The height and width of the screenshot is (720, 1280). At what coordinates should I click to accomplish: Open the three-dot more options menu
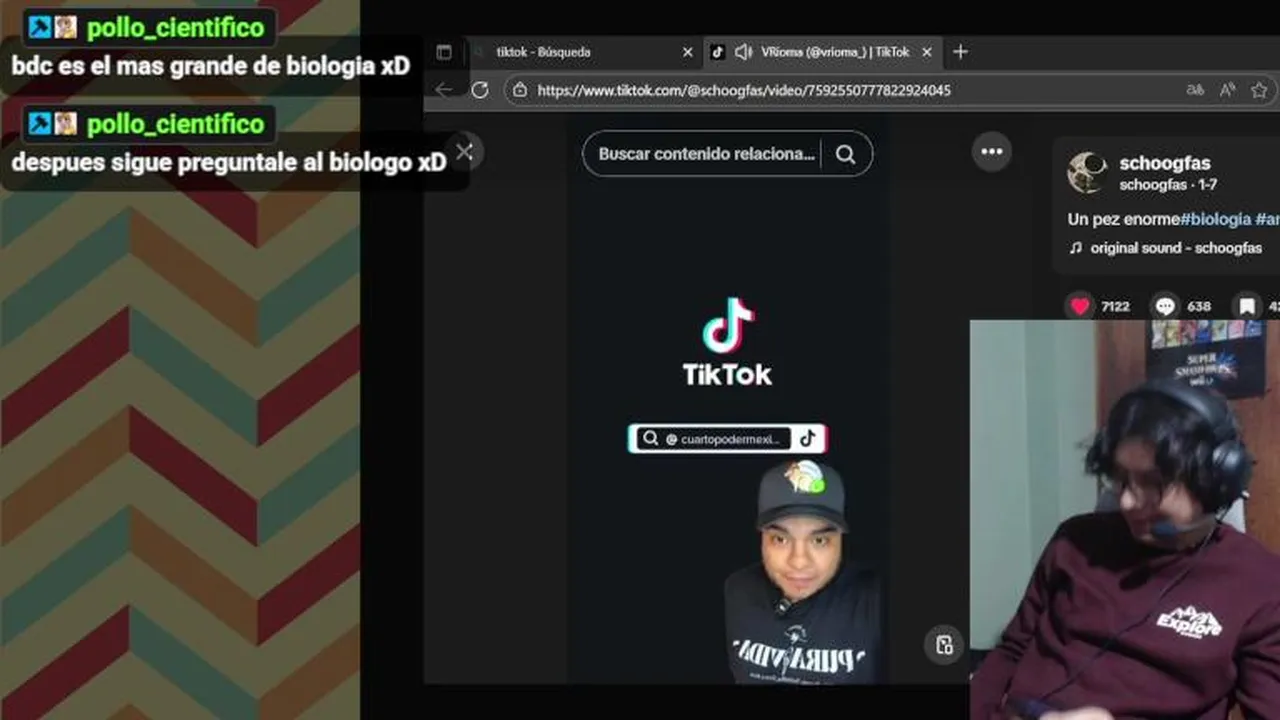click(992, 152)
